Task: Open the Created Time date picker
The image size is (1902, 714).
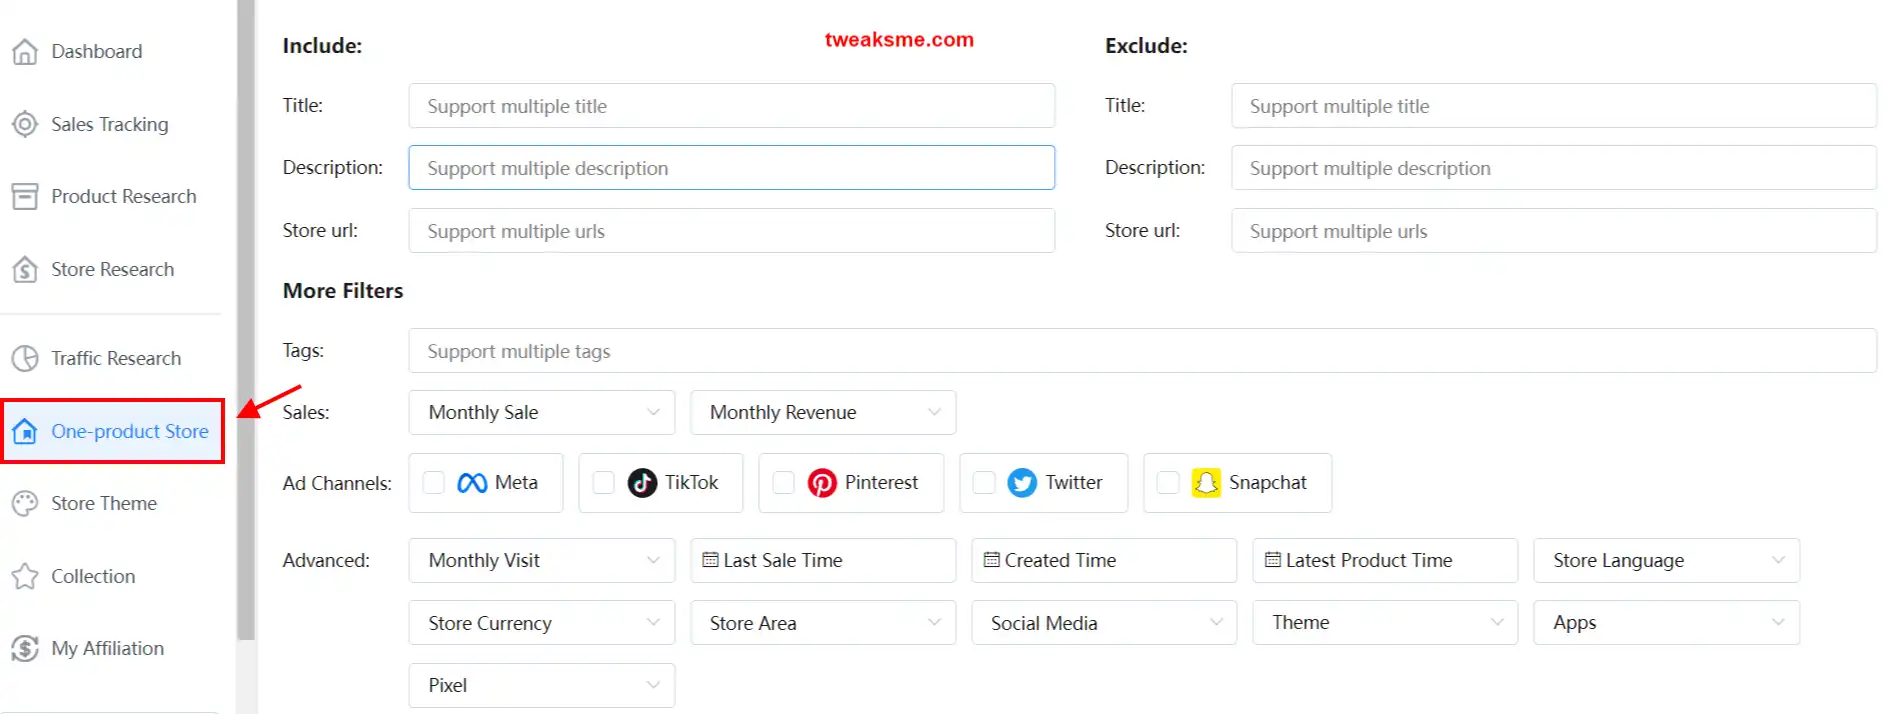Action: point(1104,560)
